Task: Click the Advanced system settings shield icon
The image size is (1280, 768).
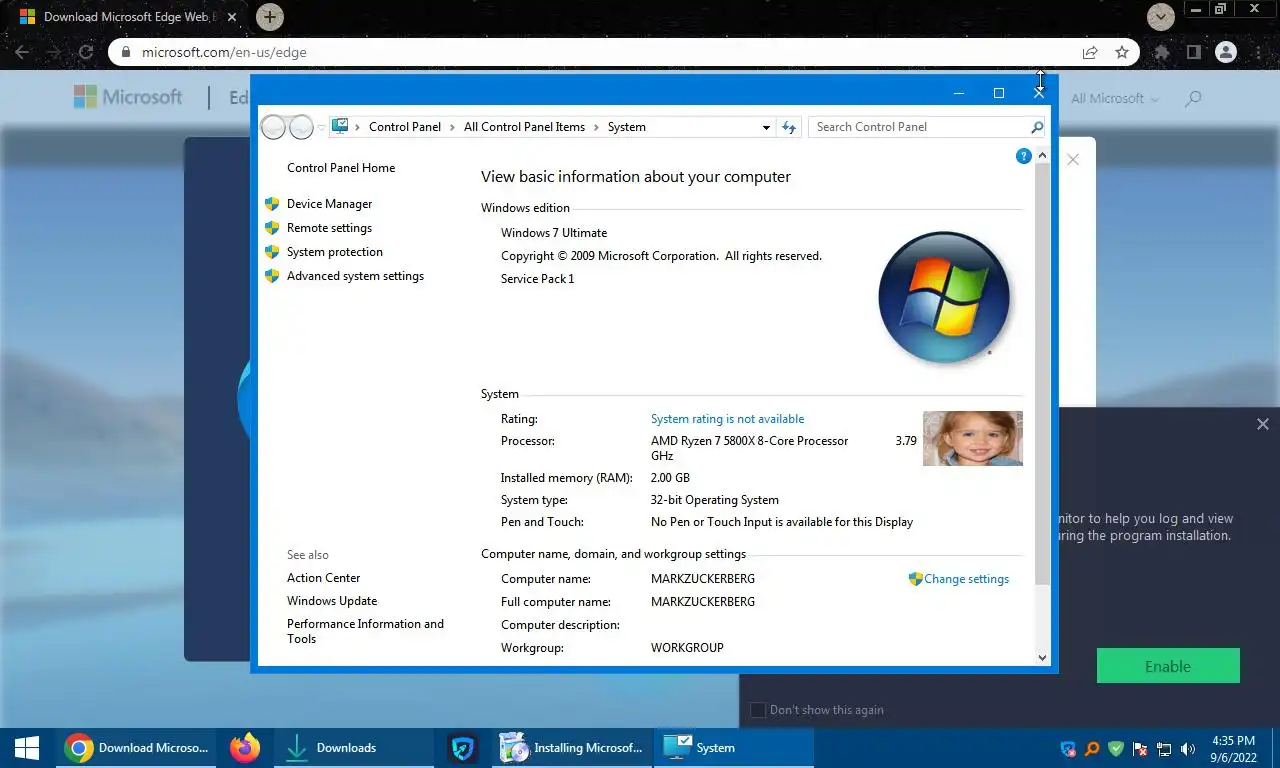Action: pyautogui.click(x=272, y=276)
